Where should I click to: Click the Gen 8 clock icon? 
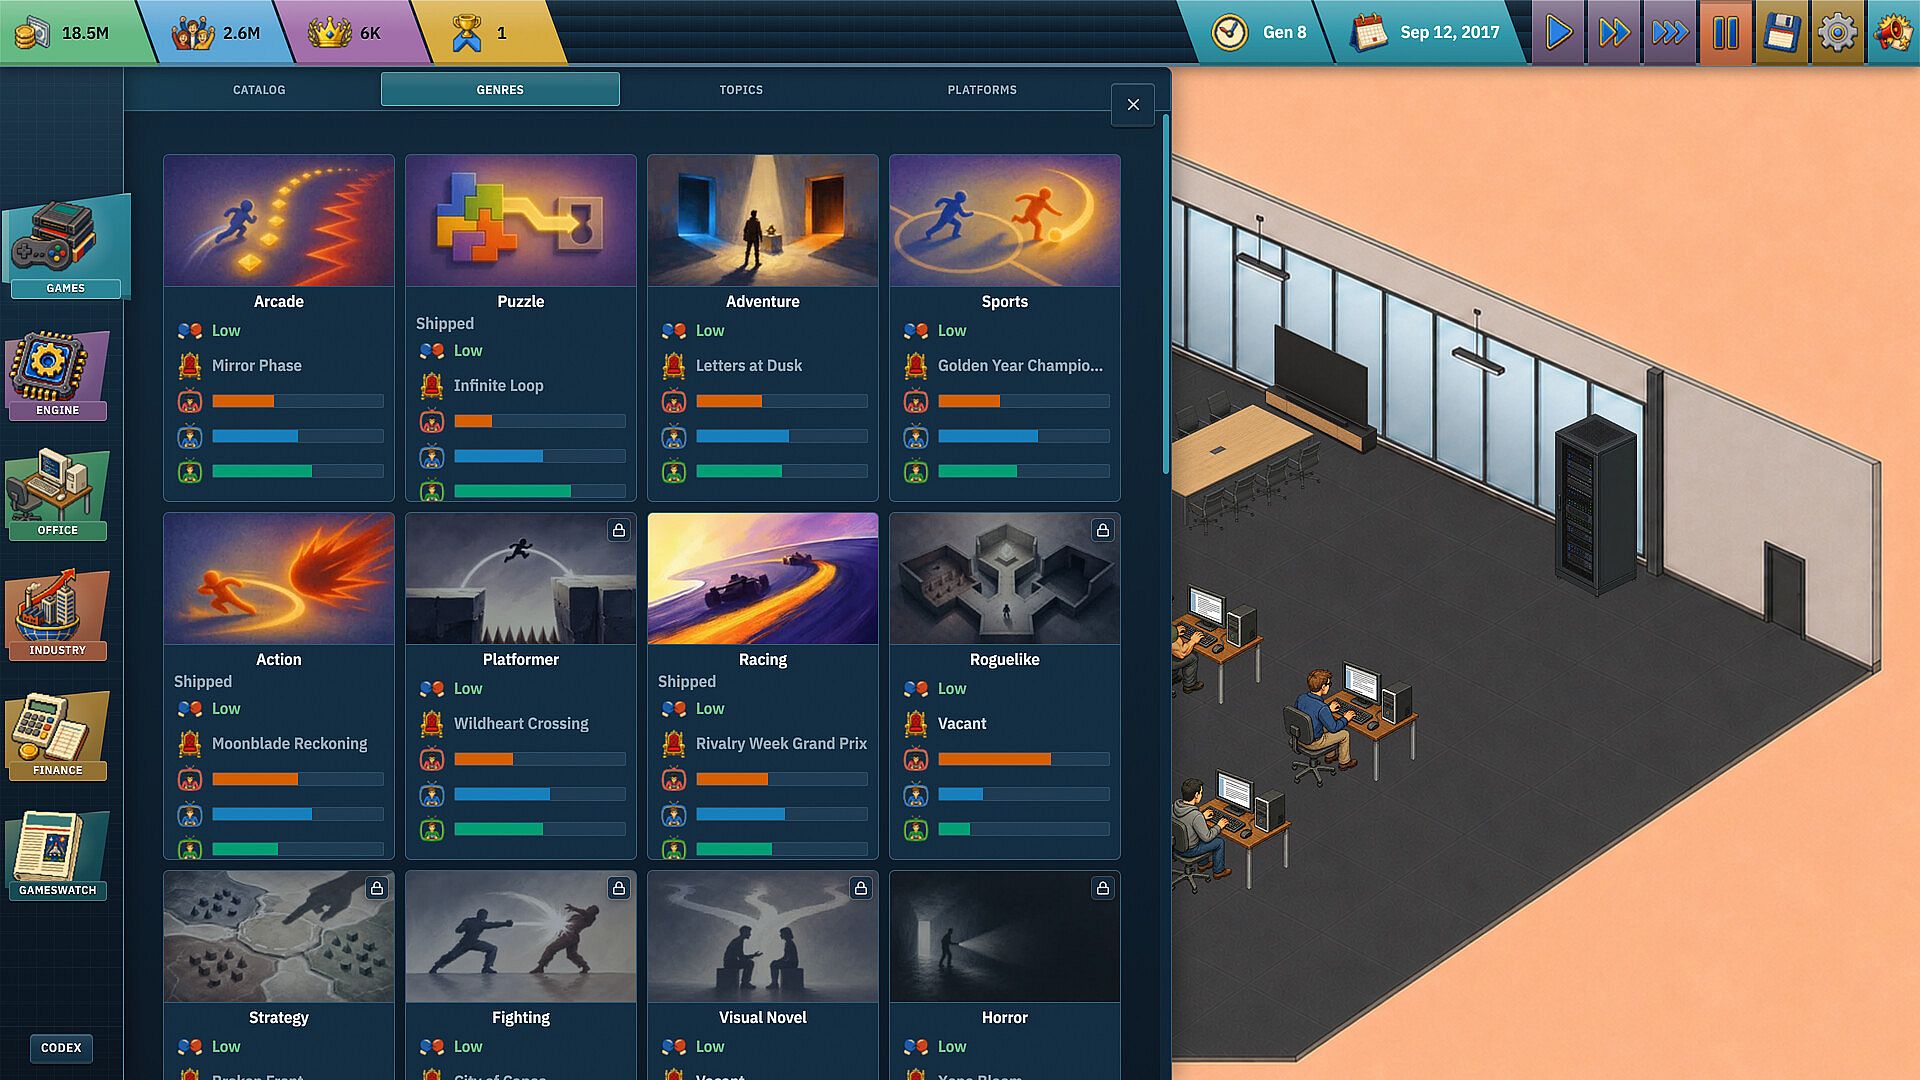point(1230,33)
